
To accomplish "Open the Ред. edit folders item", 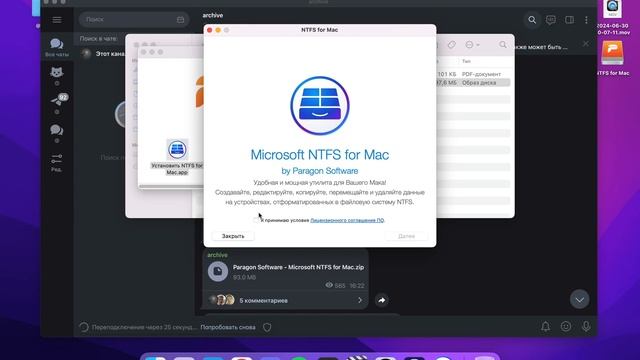I will (57, 162).
